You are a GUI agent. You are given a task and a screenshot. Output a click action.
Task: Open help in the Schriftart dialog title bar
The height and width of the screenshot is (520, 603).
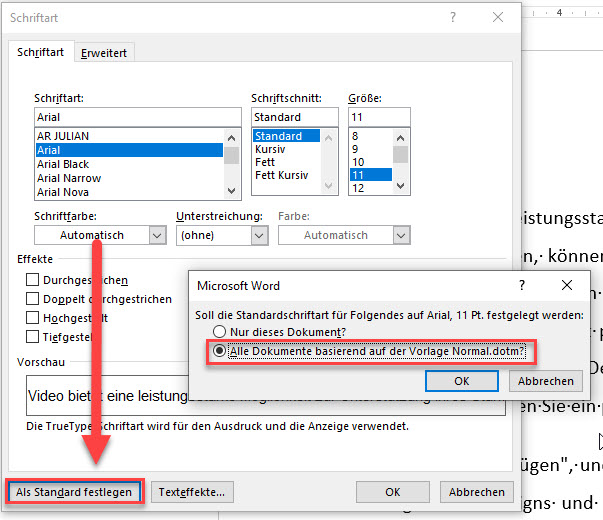pyautogui.click(x=453, y=17)
